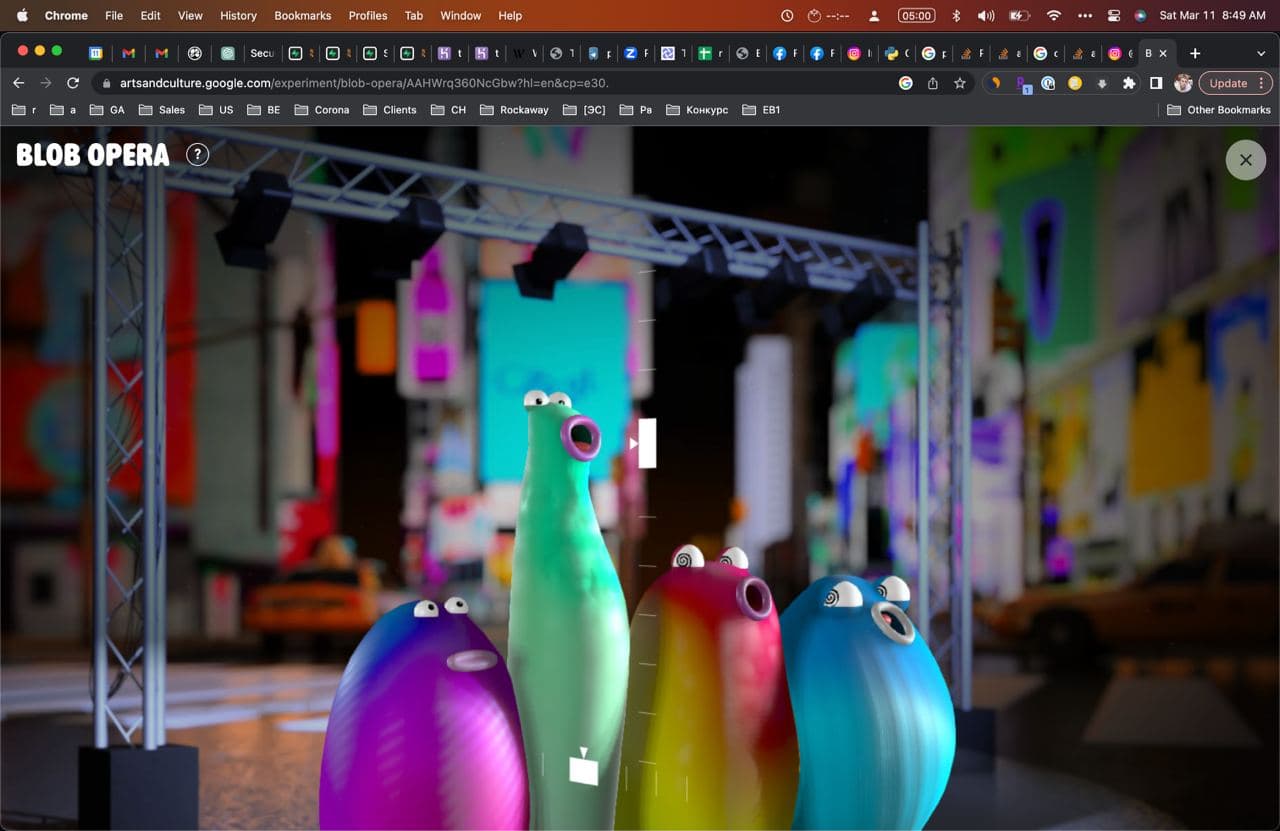The width and height of the screenshot is (1280, 831).
Task: Share this page using the share icon
Action: tap(933, 83)
